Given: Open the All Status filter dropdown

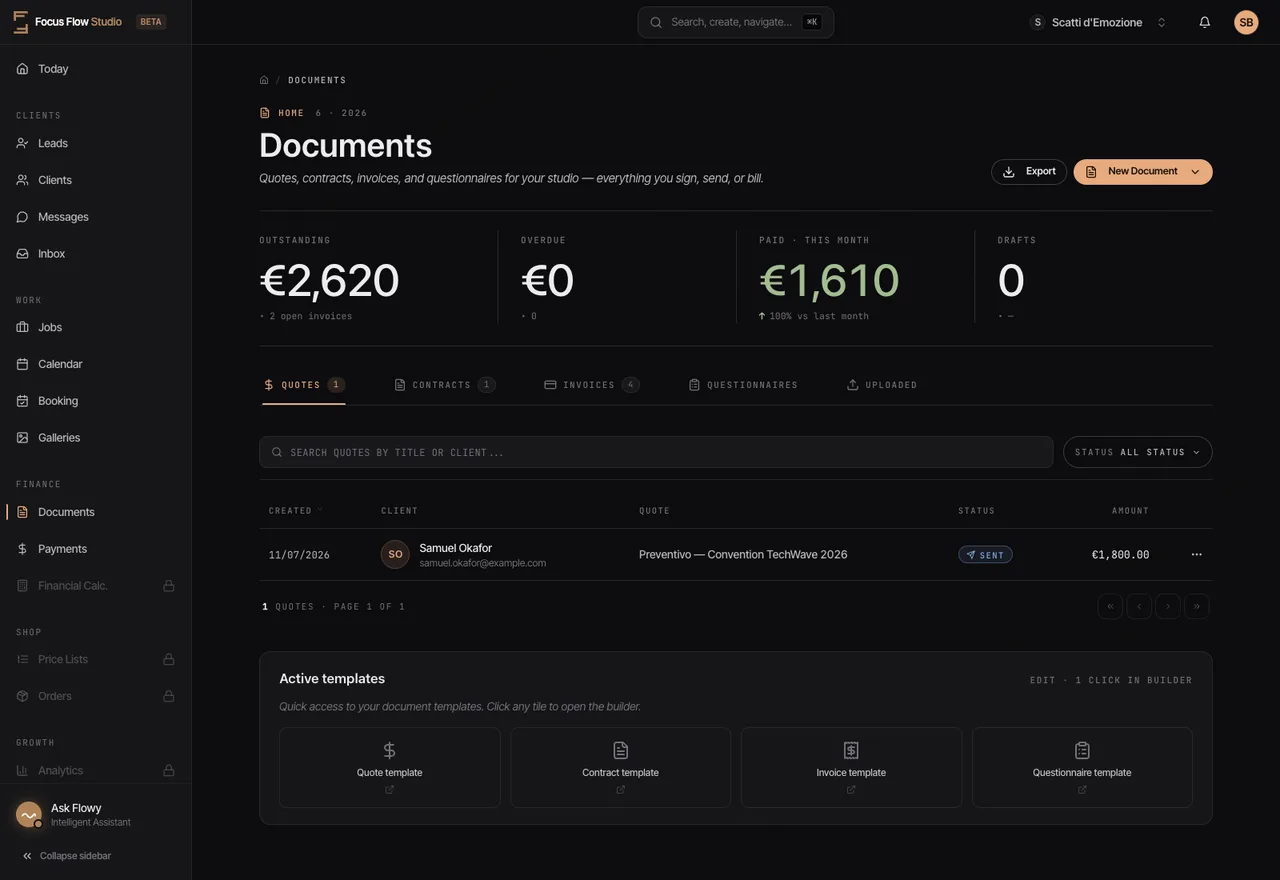Looking at the screenshot, I should pos(1138,452).
